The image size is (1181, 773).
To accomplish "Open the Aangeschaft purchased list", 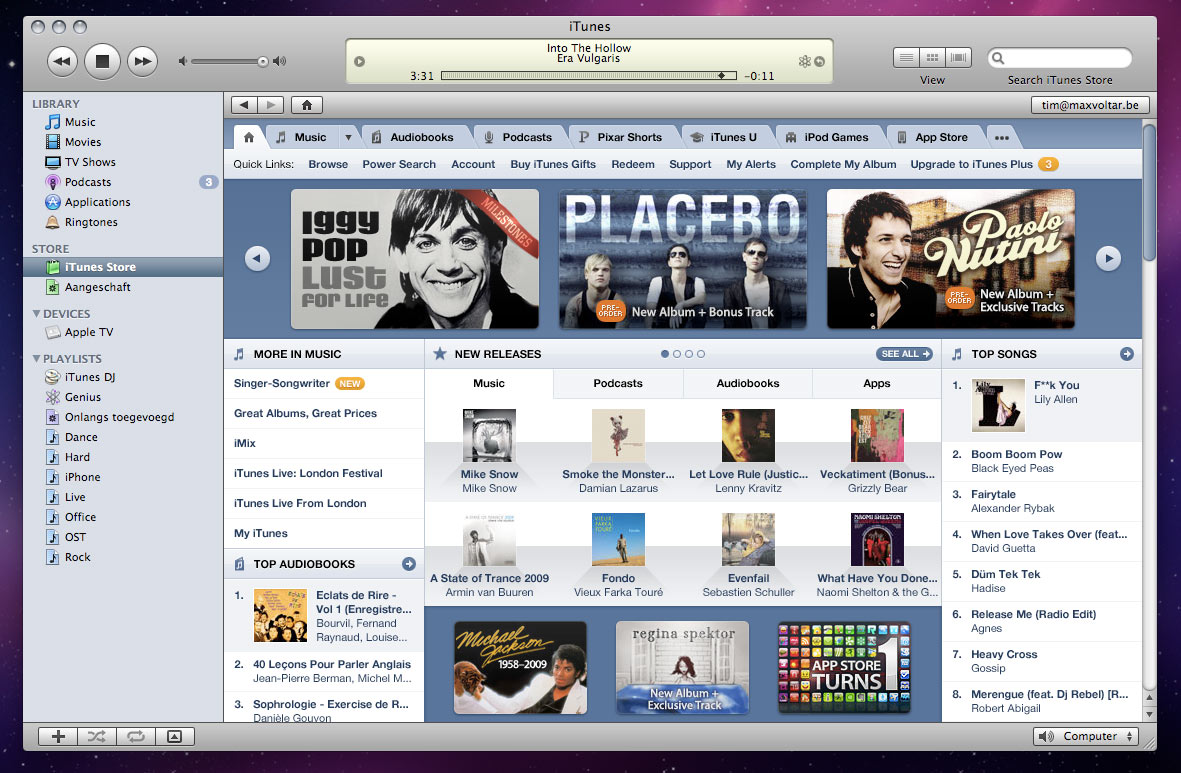I will (97, 287).
